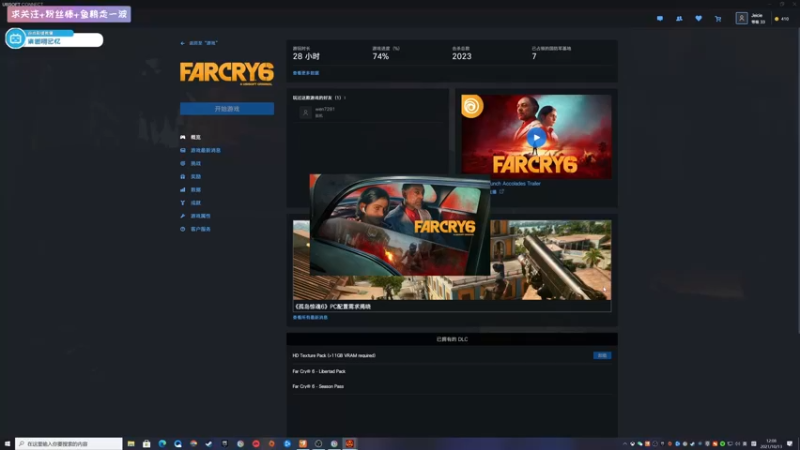Click the 查看更多数据 view more stats link
The width and height of the screenshot is (800, 450).
coord(306,73)
